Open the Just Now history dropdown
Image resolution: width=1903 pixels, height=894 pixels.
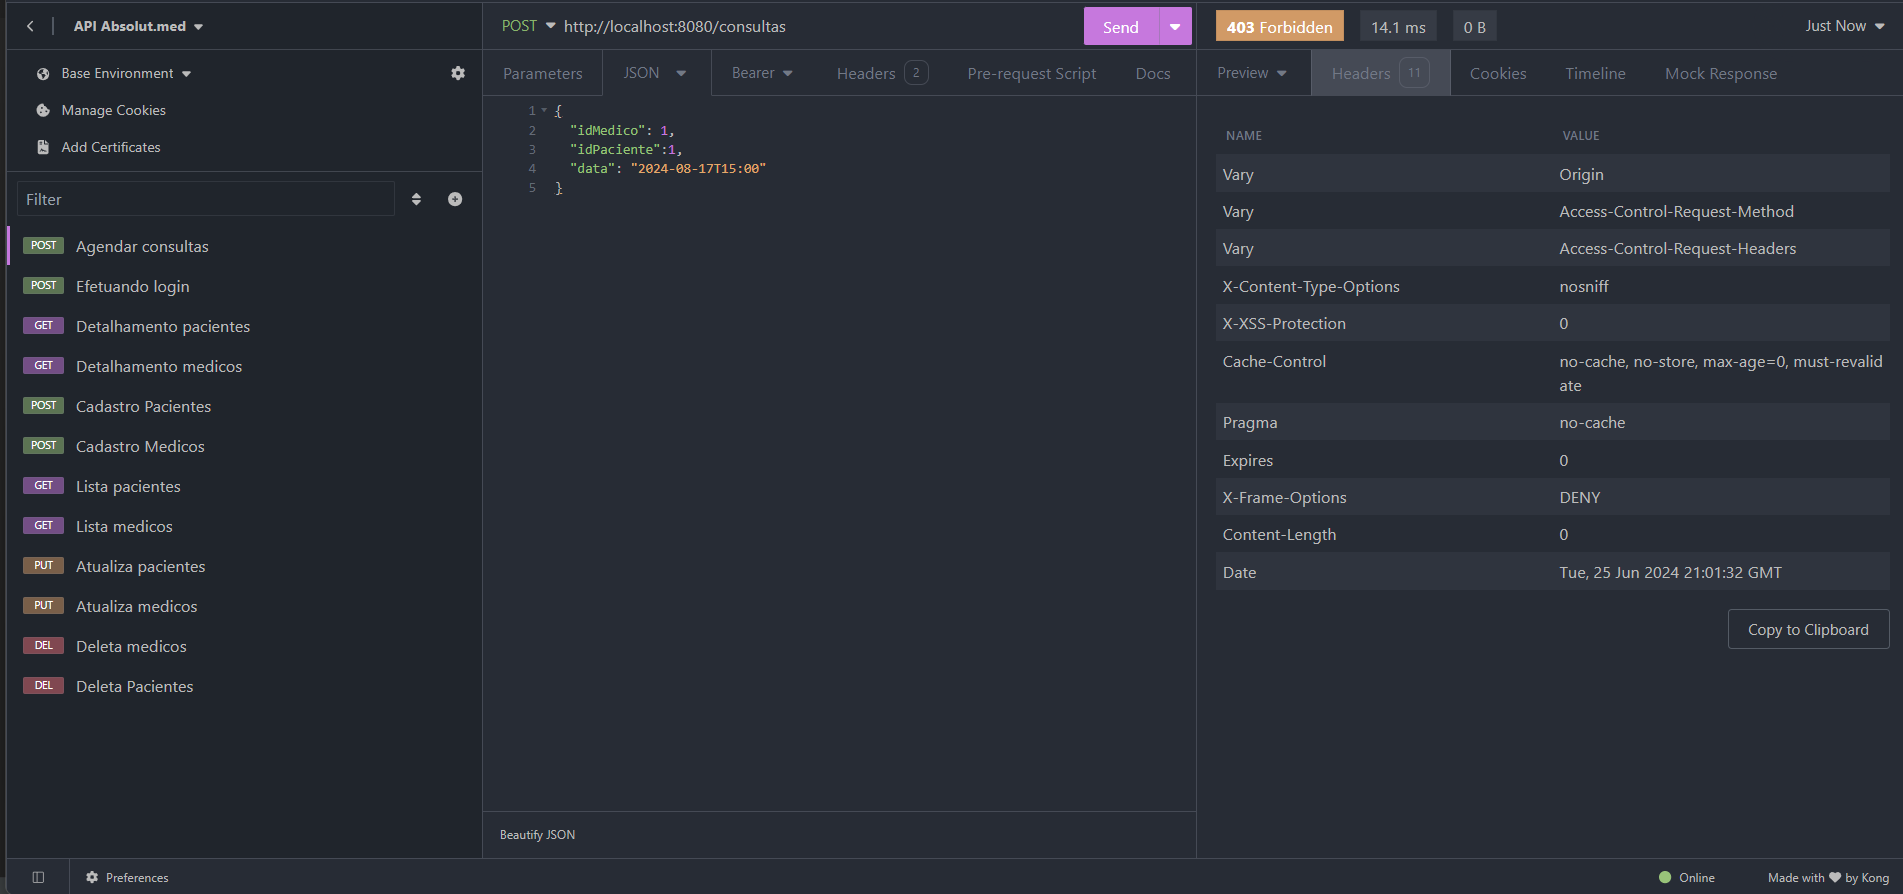[1845, 26]
